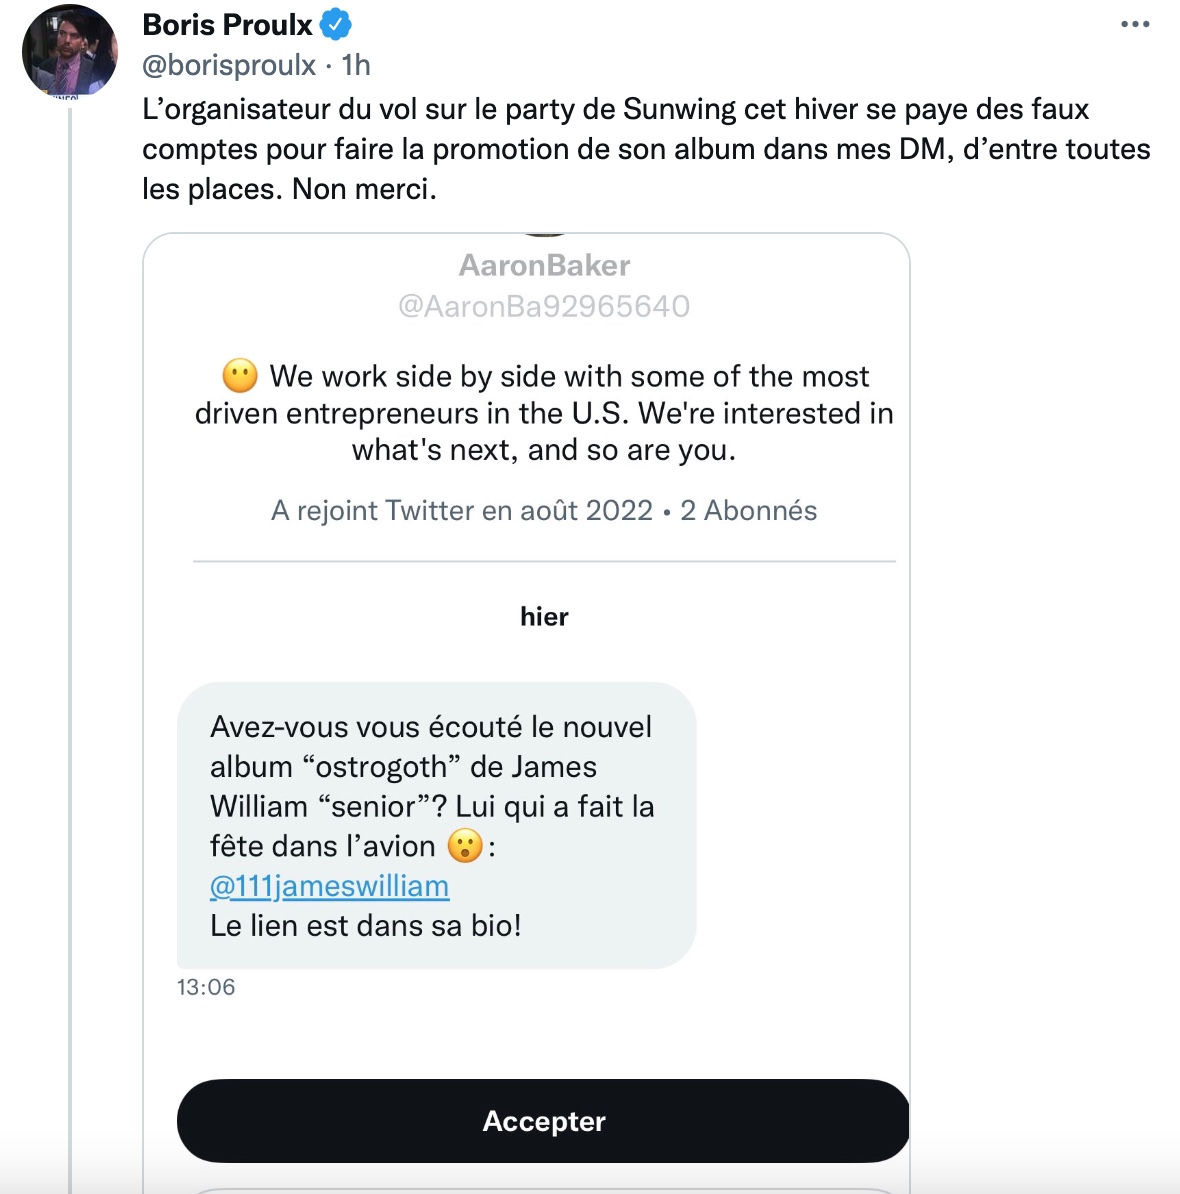
Task: Click the AaronBaker name in screenshot
Action: coord(544,266)
